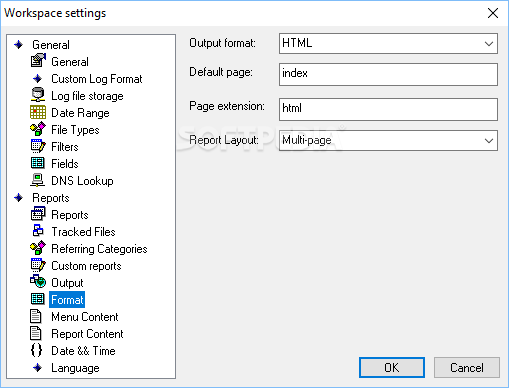Click the Date && Time braces icon
This screenshot has width=509, height=388.
tap(36, 350)
